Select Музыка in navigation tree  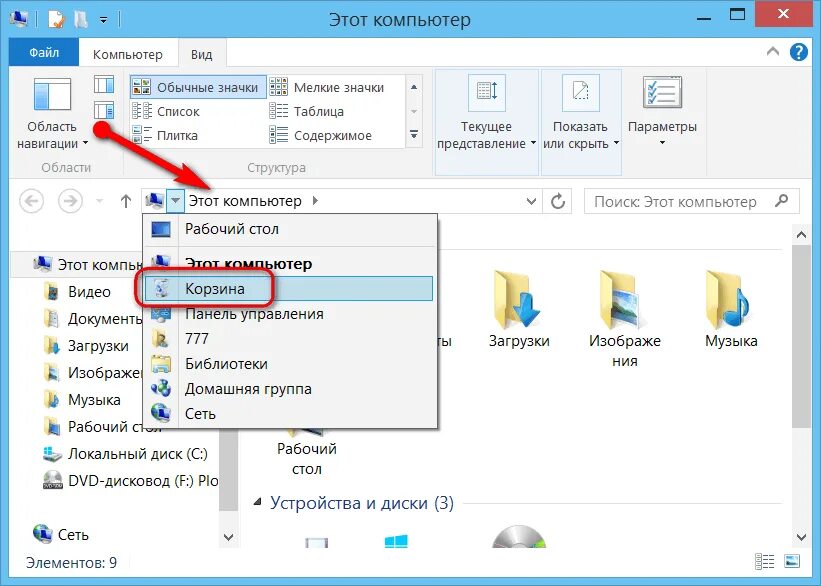82,400
